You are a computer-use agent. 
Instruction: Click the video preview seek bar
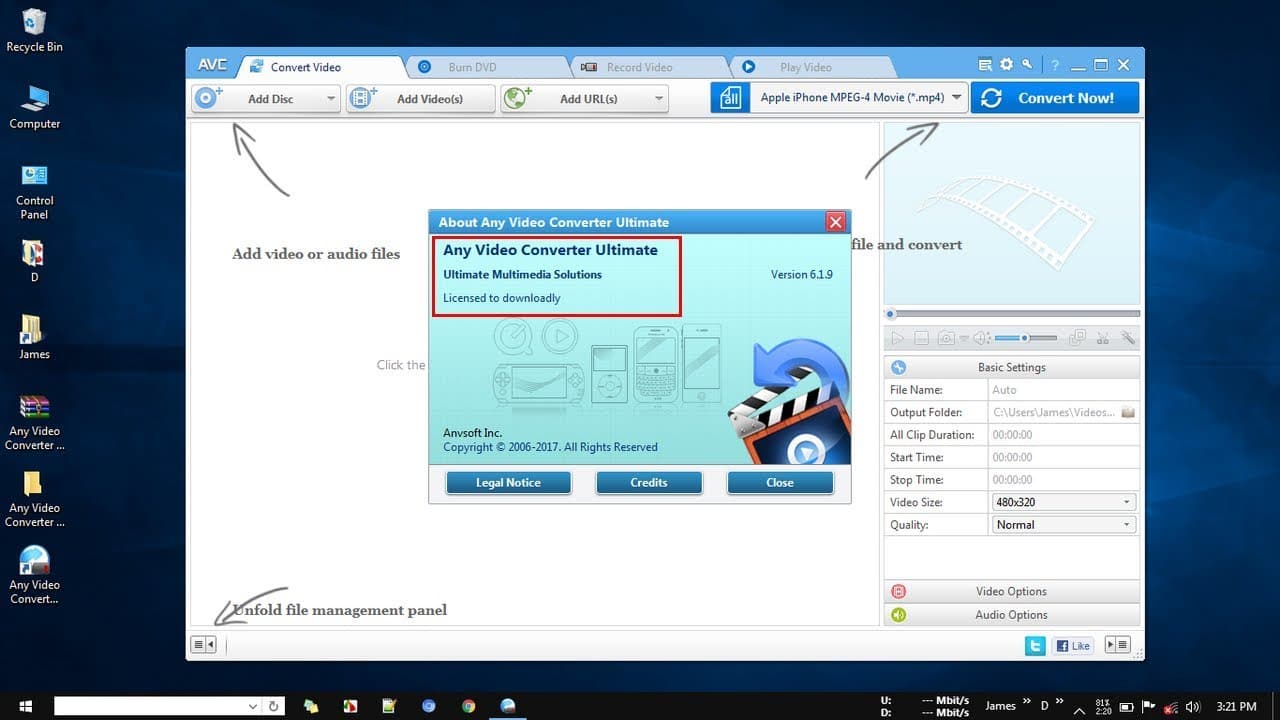point(1011,314)
